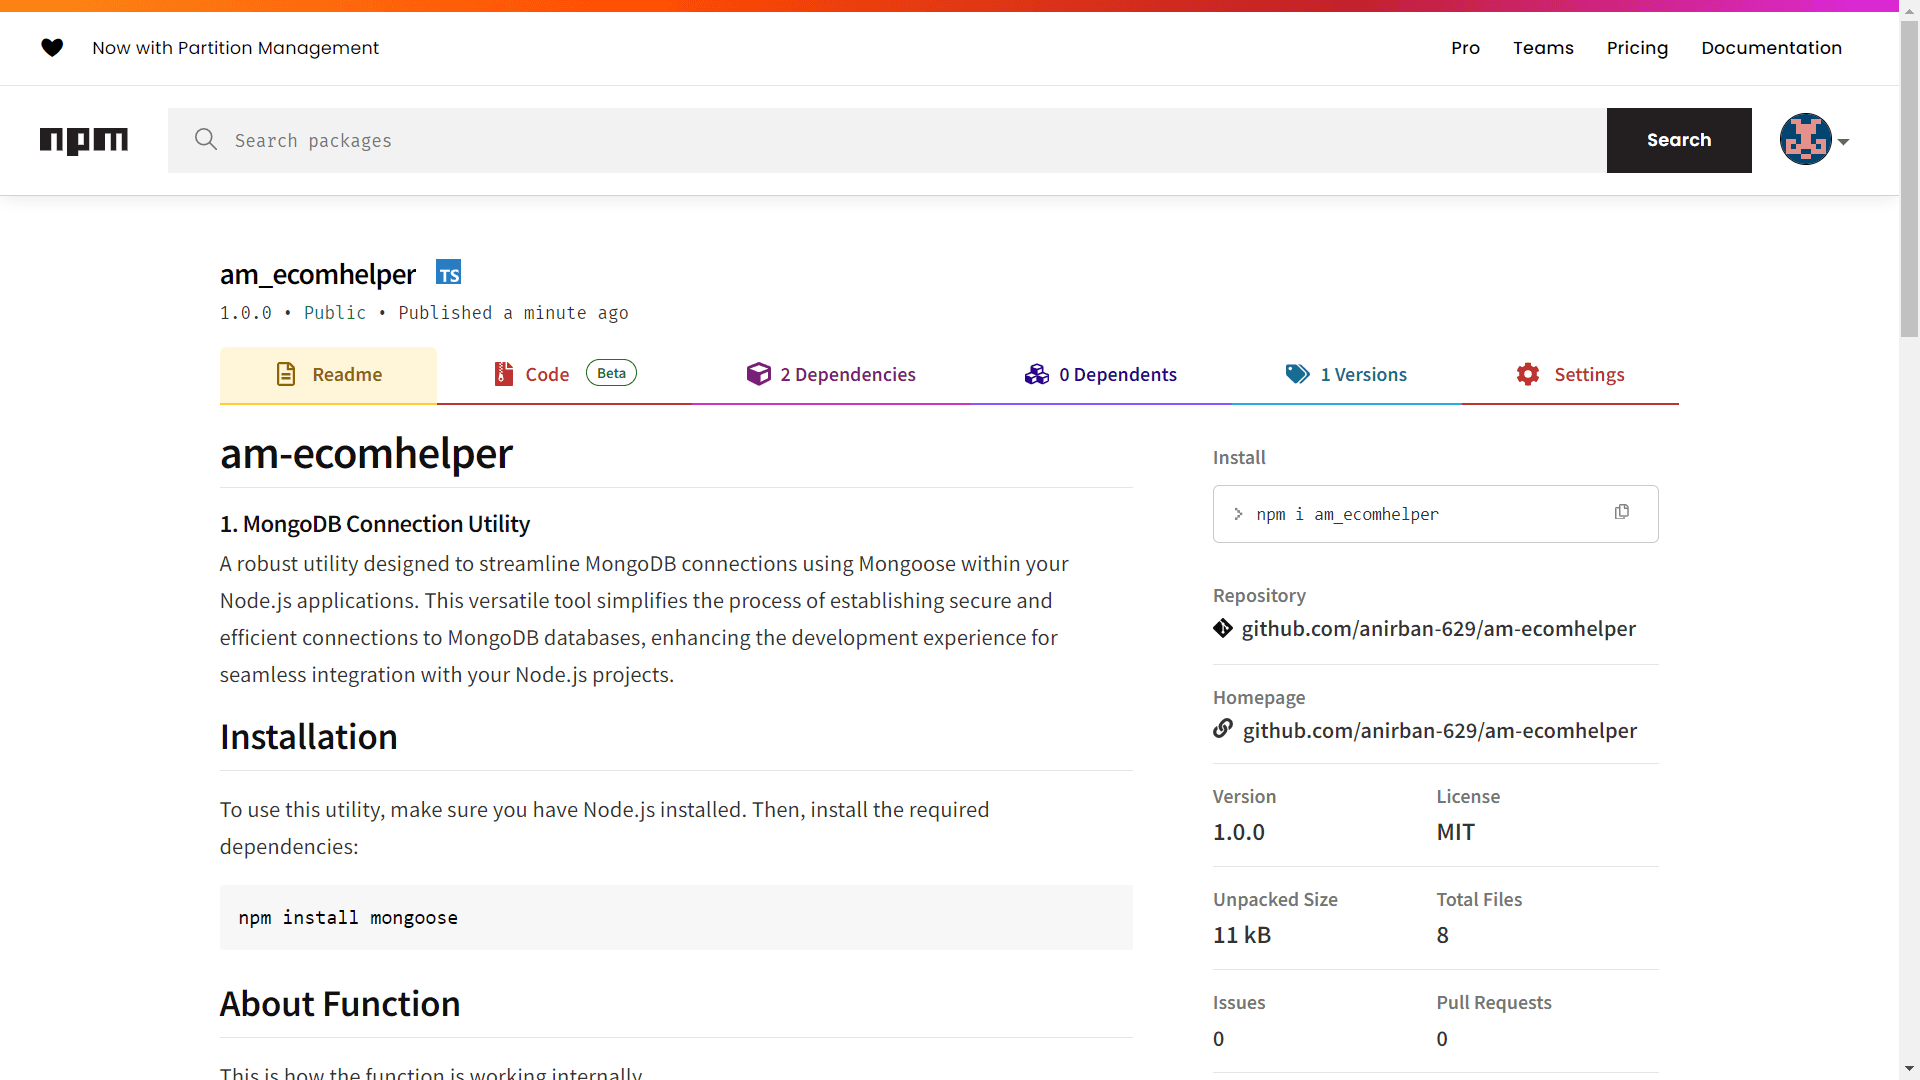Expand the account dropdown arrow
This screenshot has height=1080, width=1920.
[1843, 142]
